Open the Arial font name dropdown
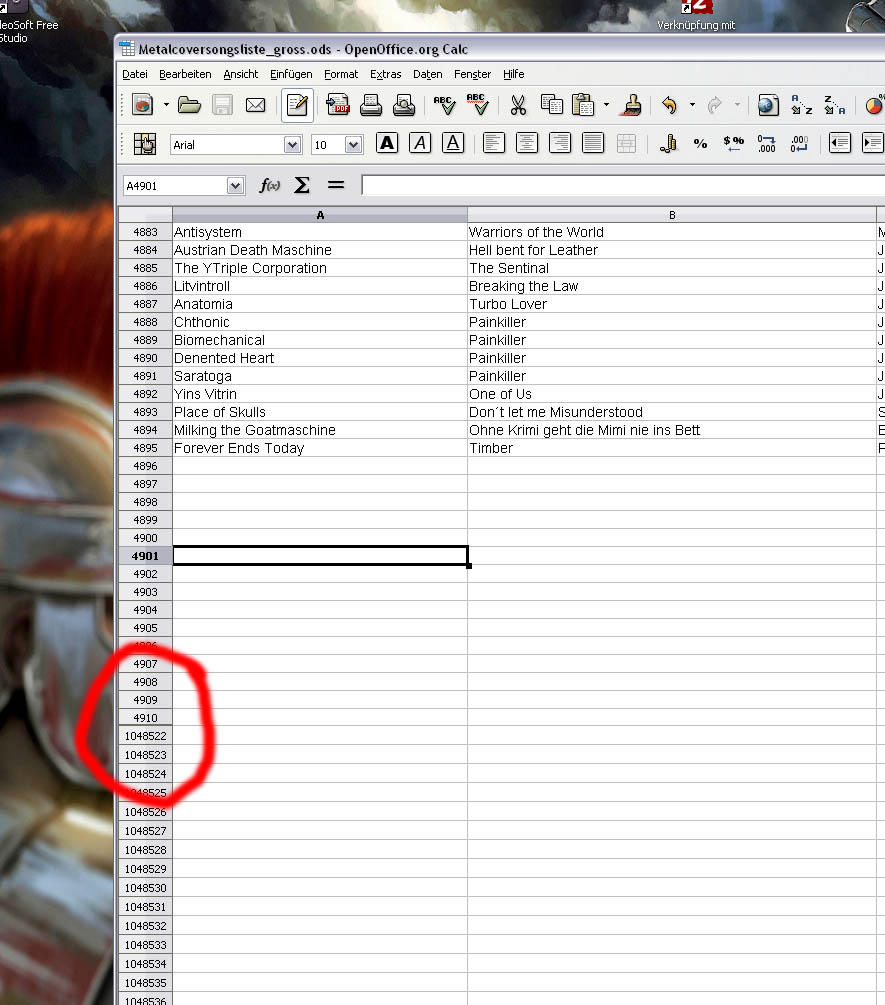The height and width of the screenshot is (1005, 885). pyautogui.click(x=292, y=145)
